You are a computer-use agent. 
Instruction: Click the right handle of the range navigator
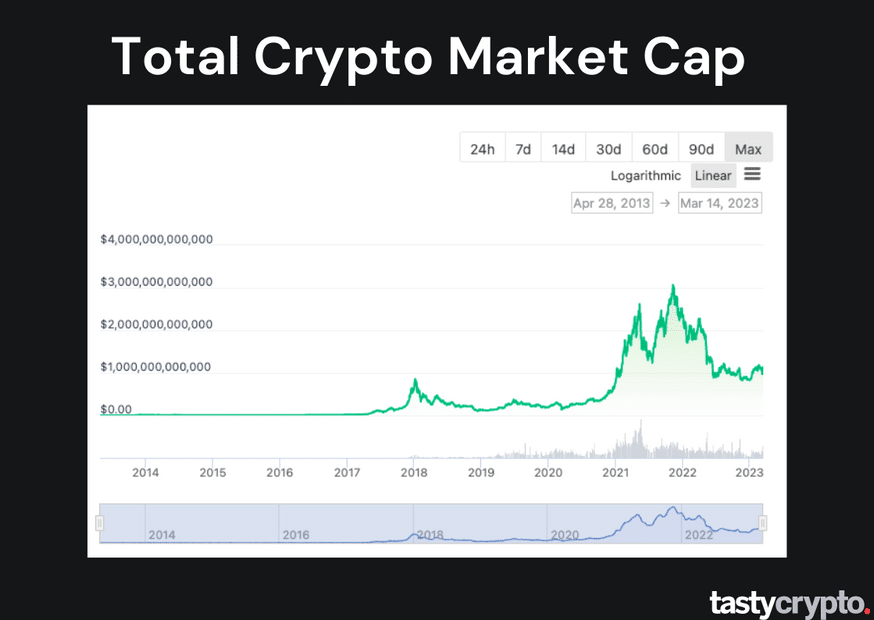point(764,521)
